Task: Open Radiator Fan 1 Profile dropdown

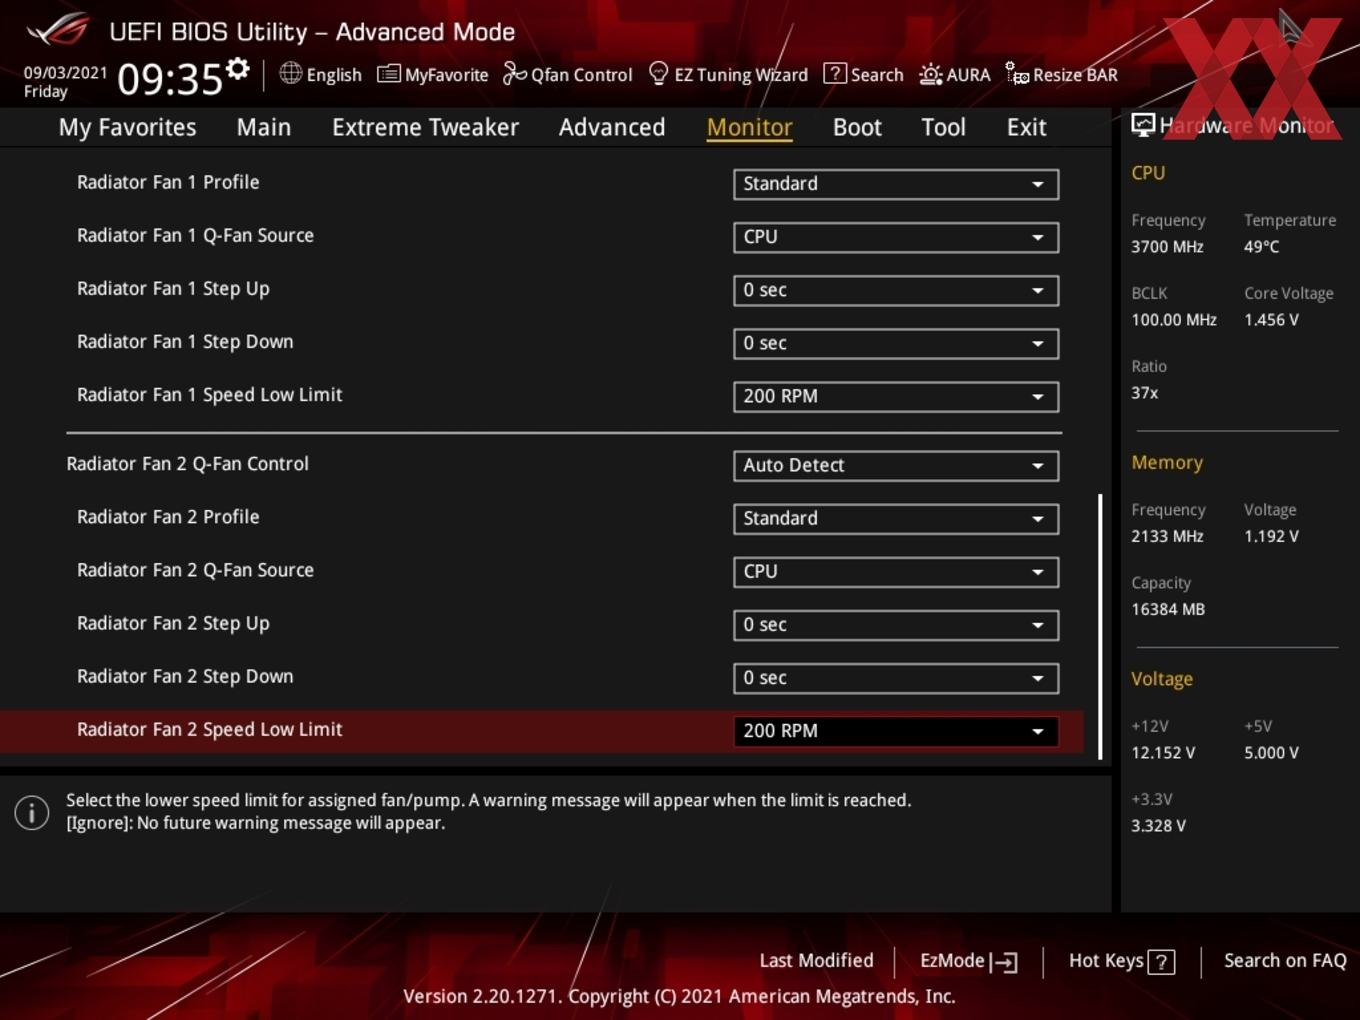Action: click(x=896, y=184)
